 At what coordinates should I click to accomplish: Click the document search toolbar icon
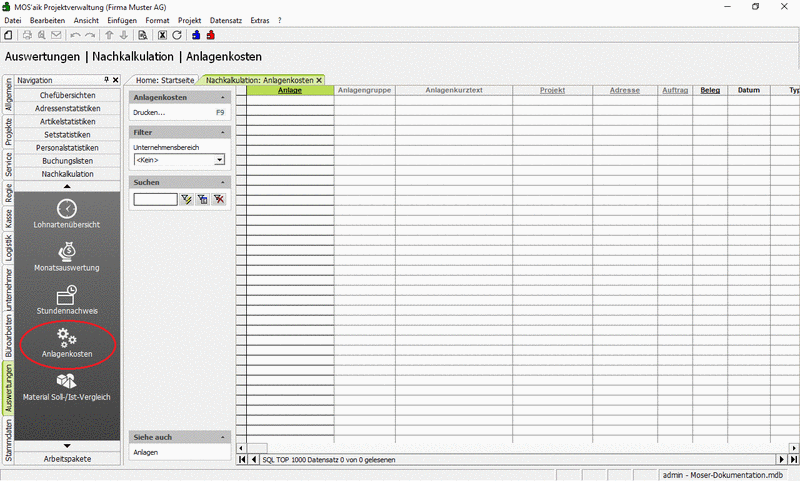pyautogui.click(x=143, y=35)
